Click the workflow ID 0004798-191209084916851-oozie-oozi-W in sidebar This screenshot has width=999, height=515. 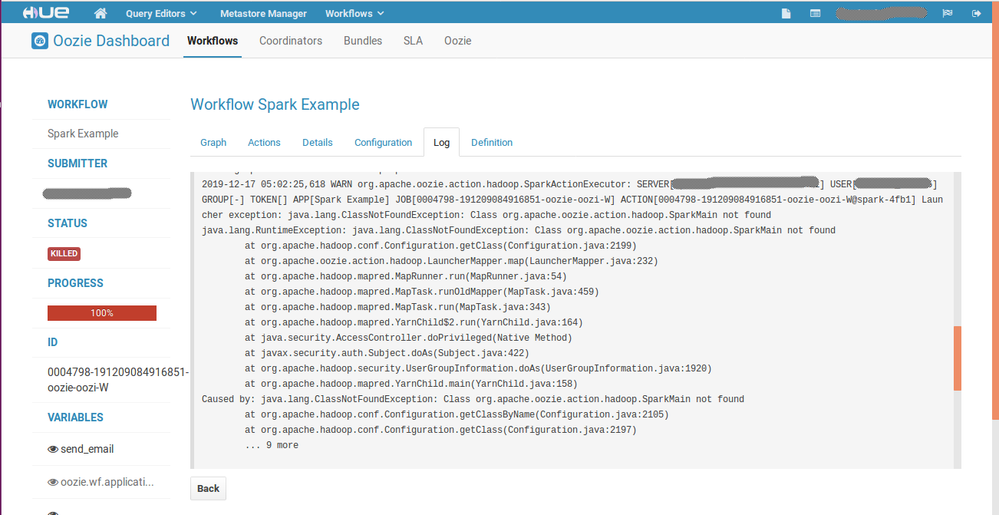pos(118,380)
